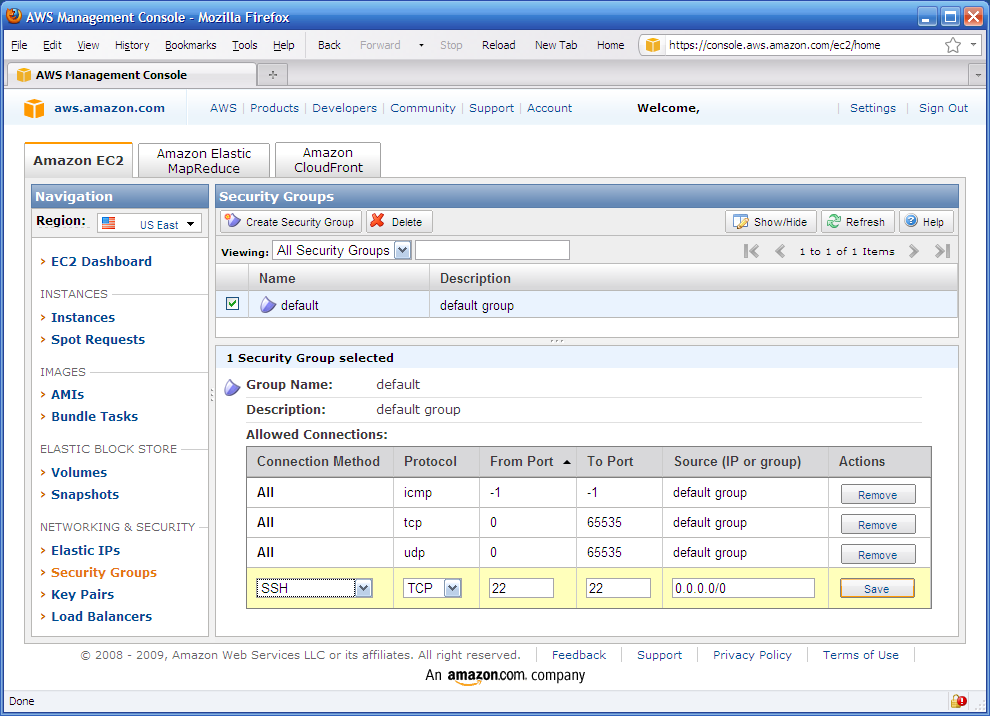Click the Reload toolbar button
The width and height of the screenshot is (990, 716).
click(x=499, y=45)
